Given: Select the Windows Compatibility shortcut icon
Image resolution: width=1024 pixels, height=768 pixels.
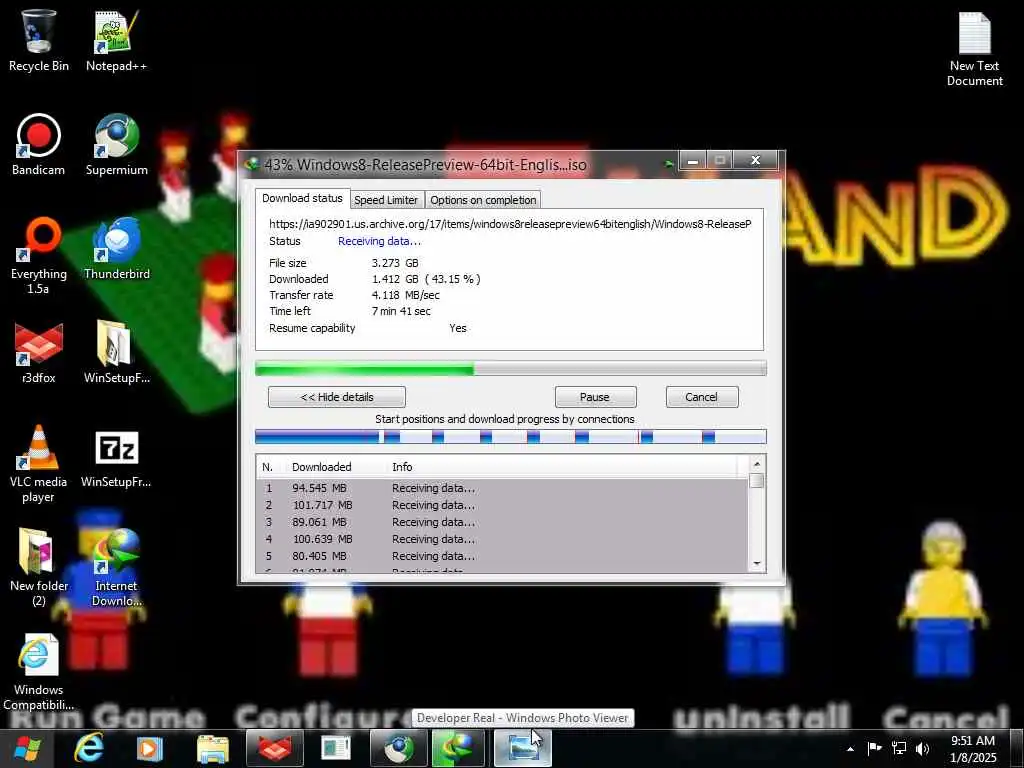Looking at the screenshot, I should click(39, 671).
